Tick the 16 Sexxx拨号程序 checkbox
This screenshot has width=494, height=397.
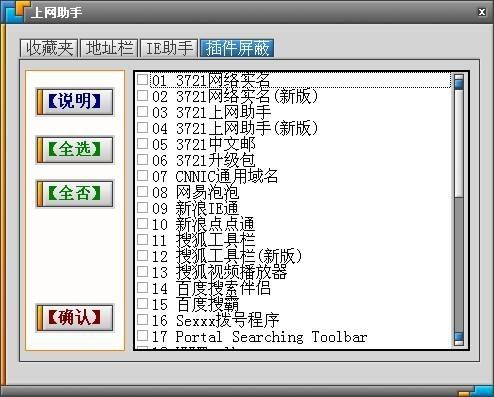[x=143, y=320]
